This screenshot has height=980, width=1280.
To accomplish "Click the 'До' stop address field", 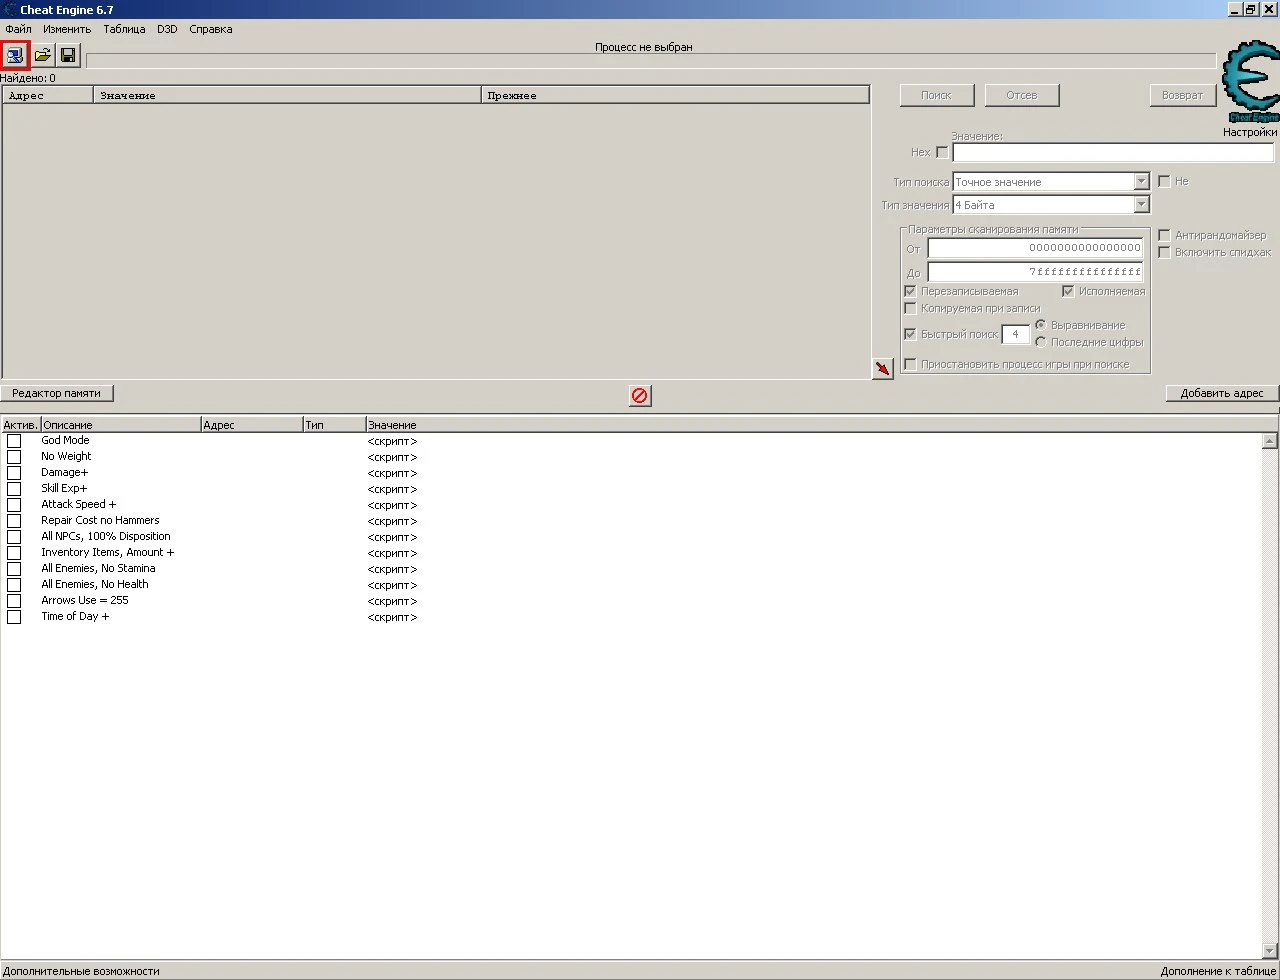I will pos(1035,272).
